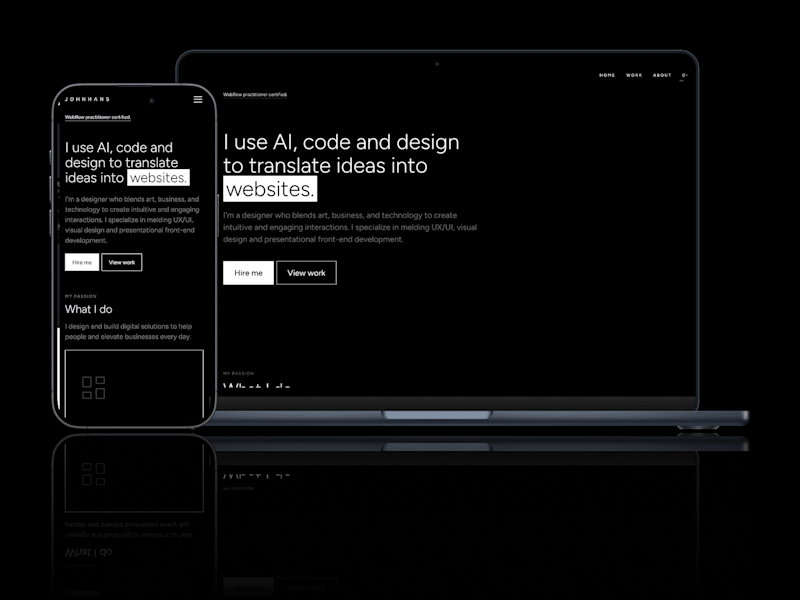Click the 'MY PASSION' label on the laptop
The image size is (800, 600).
point(238,373)
